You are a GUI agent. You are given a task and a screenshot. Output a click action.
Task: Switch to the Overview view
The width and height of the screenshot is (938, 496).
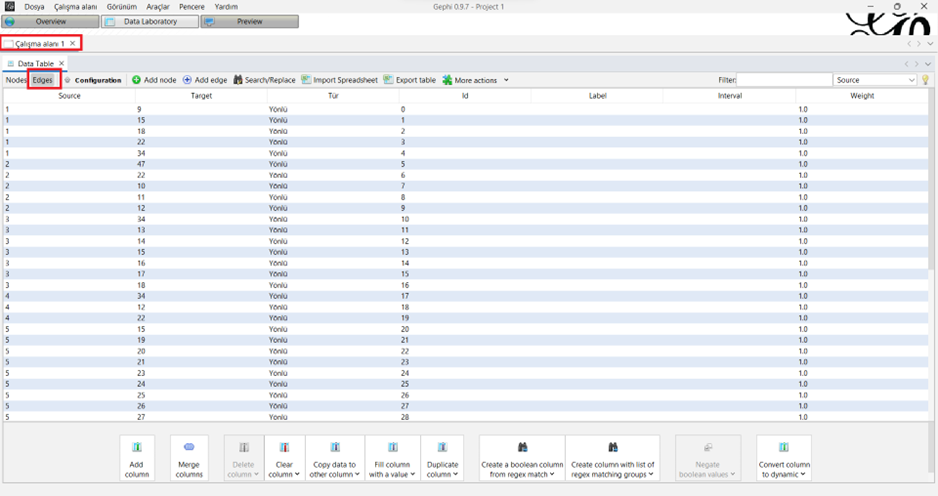(x=50, y=22)
